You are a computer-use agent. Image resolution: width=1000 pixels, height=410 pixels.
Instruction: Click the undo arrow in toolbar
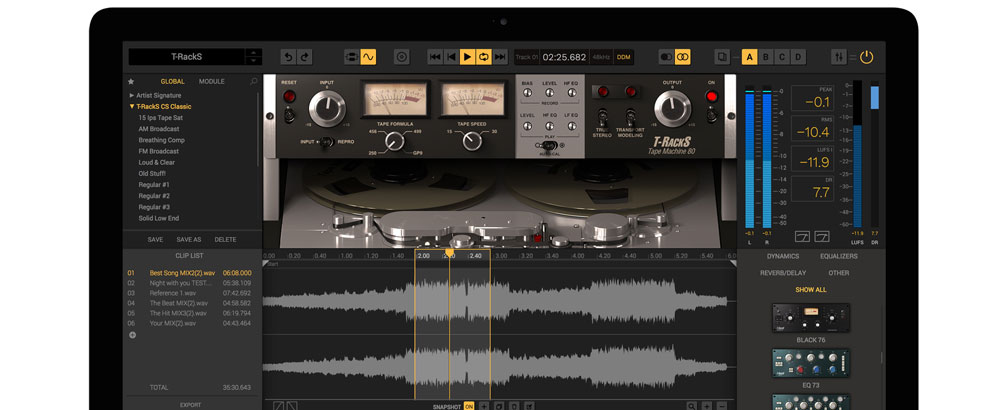tap(288, 57)
